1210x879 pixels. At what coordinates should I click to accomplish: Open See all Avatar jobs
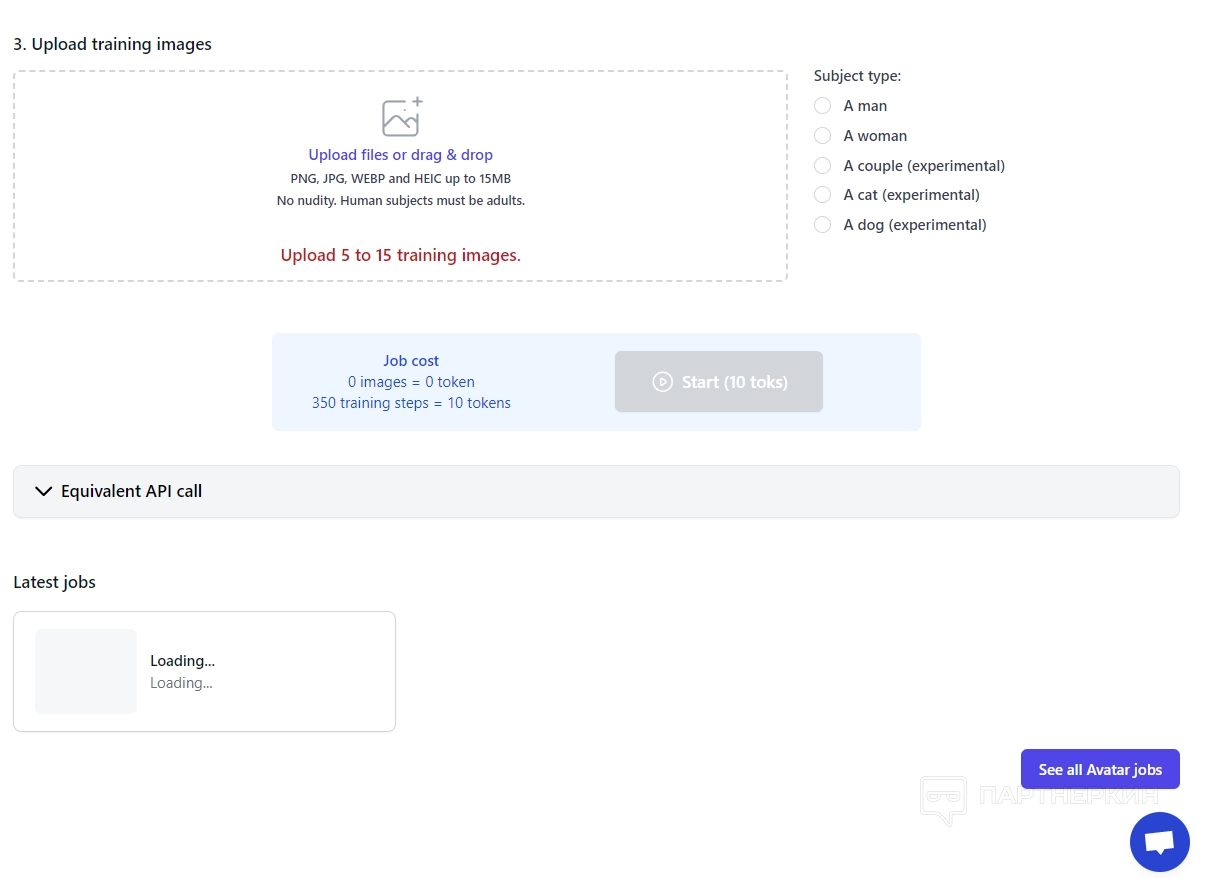tap(1100, 769)
